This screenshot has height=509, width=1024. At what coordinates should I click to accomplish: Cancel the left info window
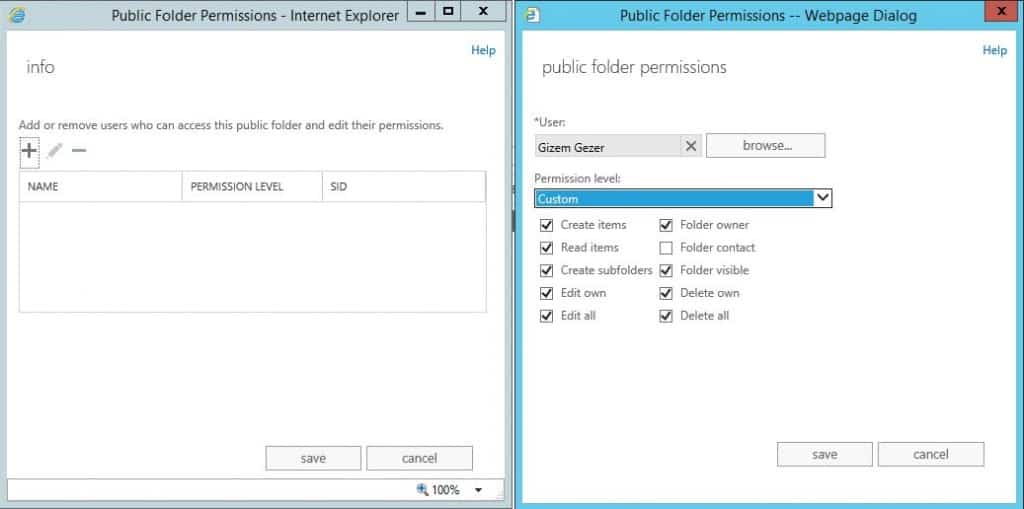pyautogui.click(x=419, y=458)
